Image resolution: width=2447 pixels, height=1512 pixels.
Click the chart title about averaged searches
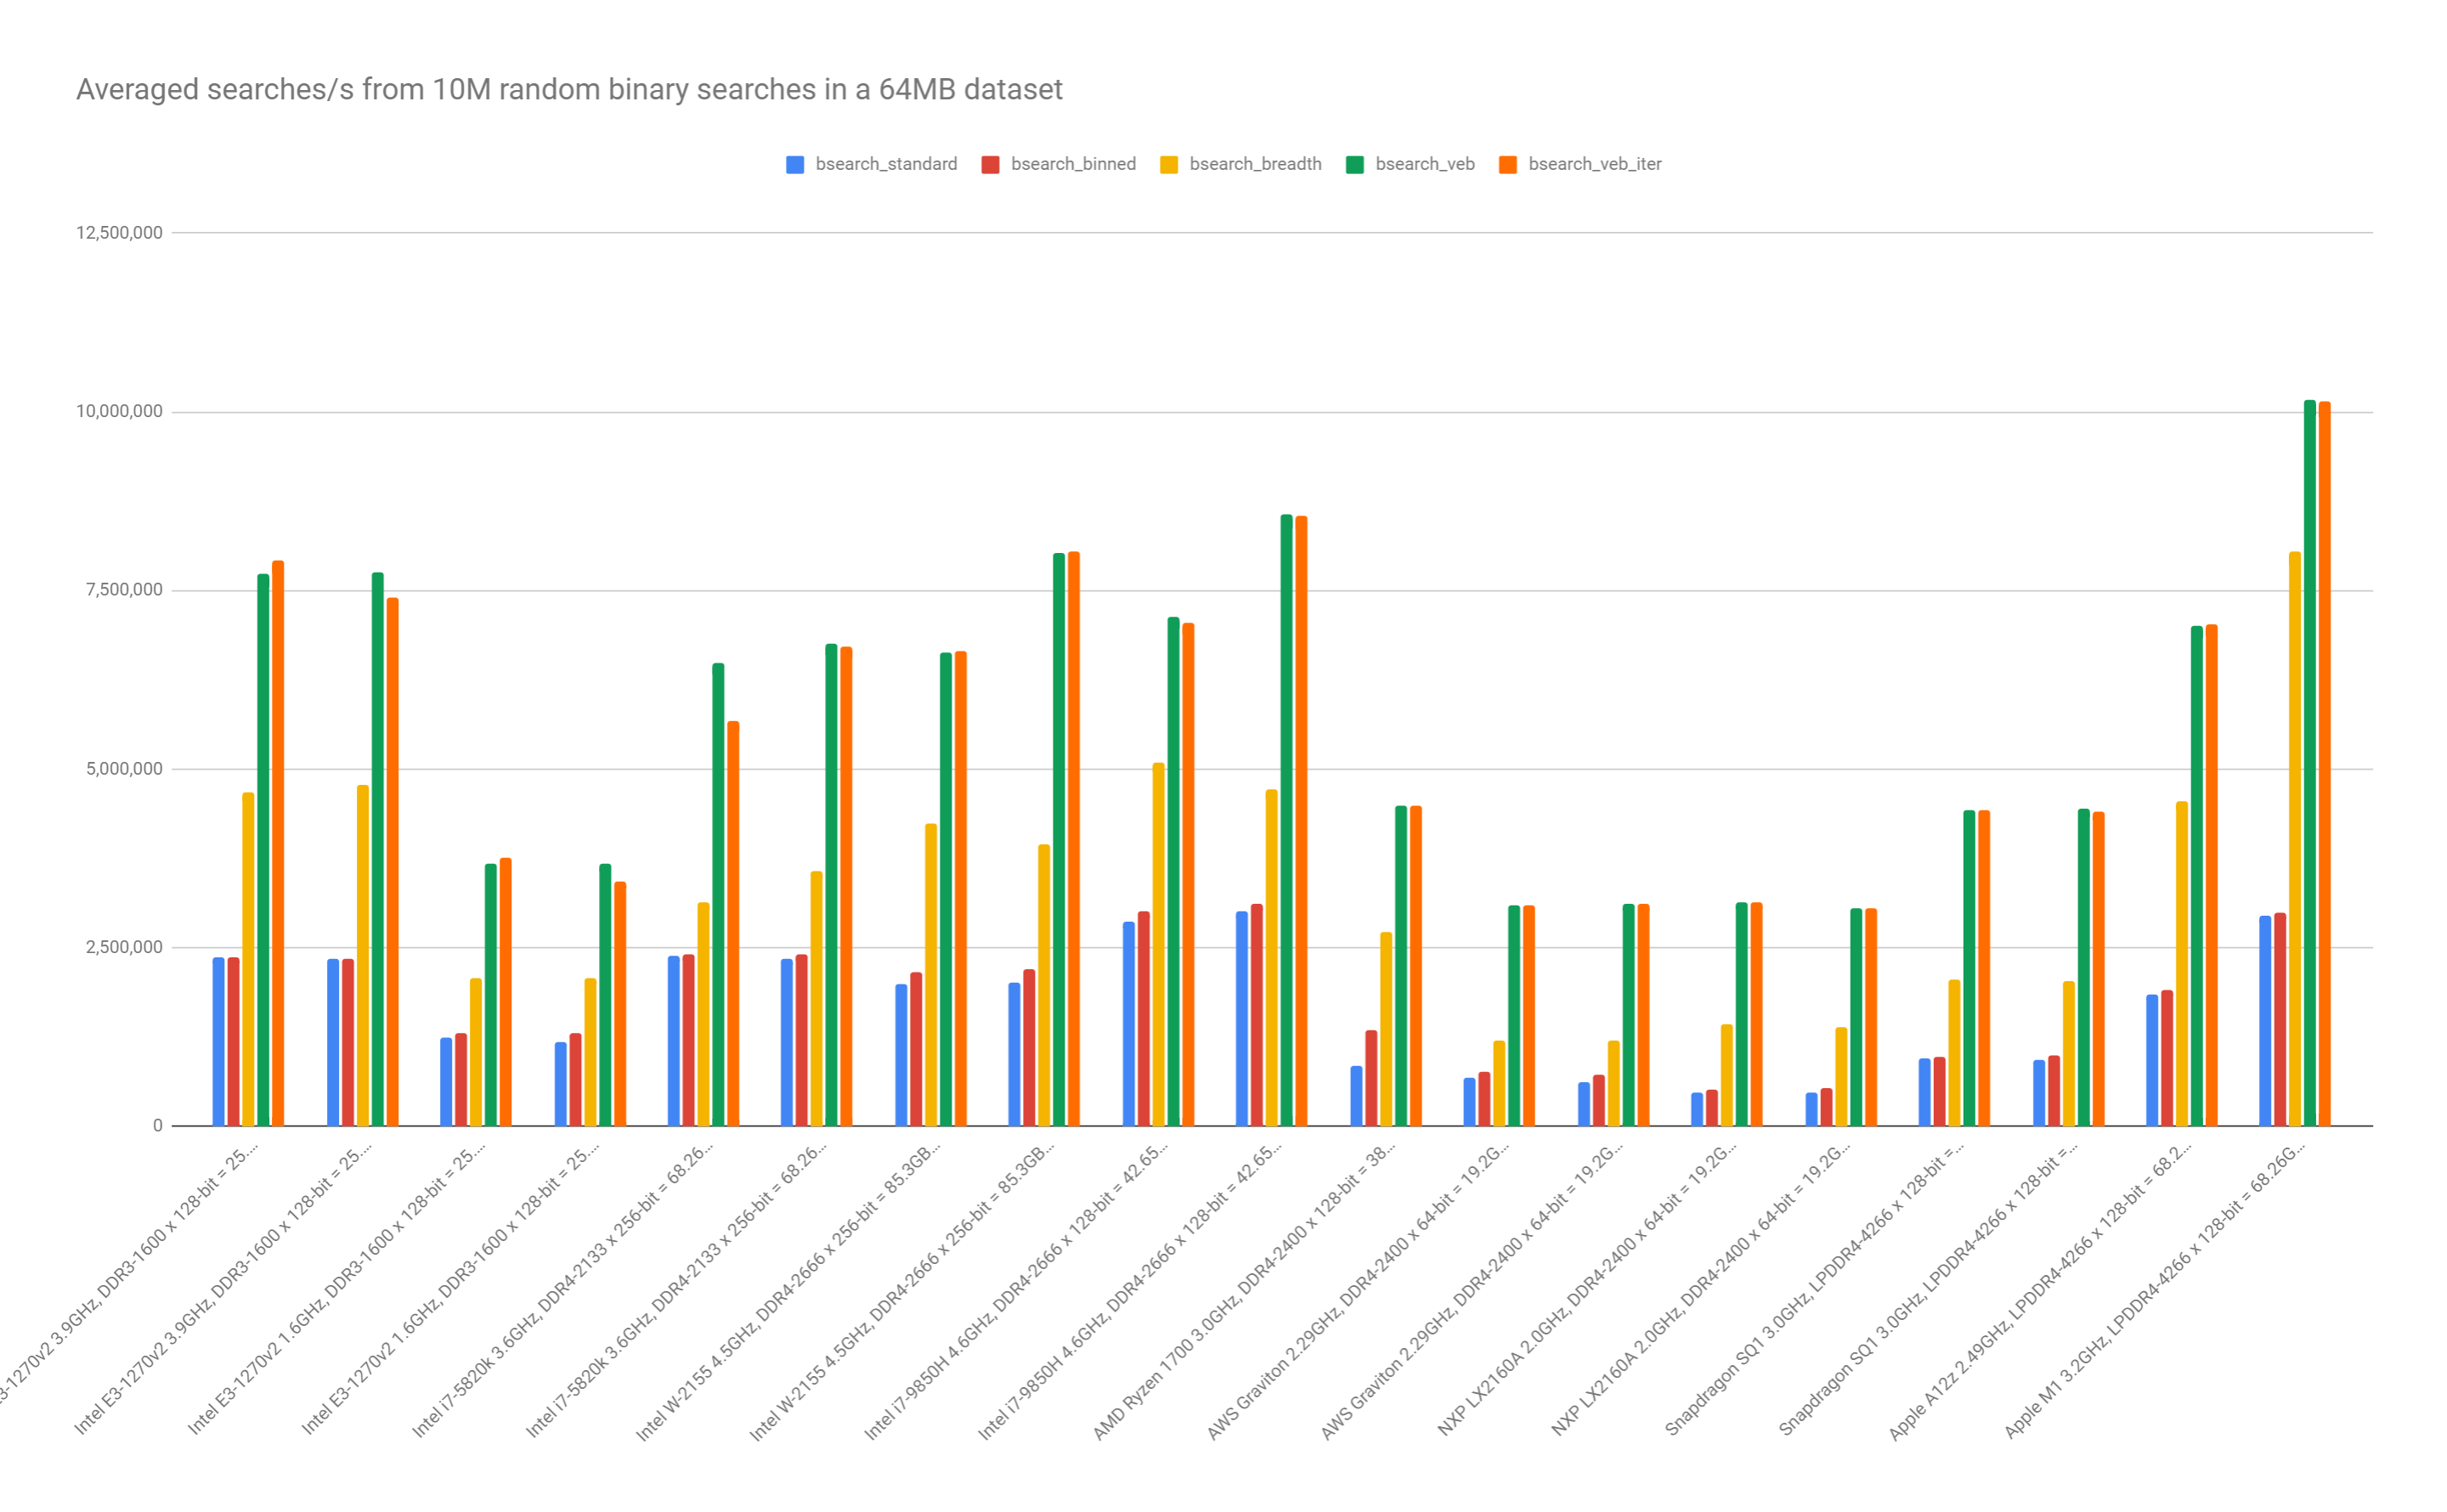[569, 90]
